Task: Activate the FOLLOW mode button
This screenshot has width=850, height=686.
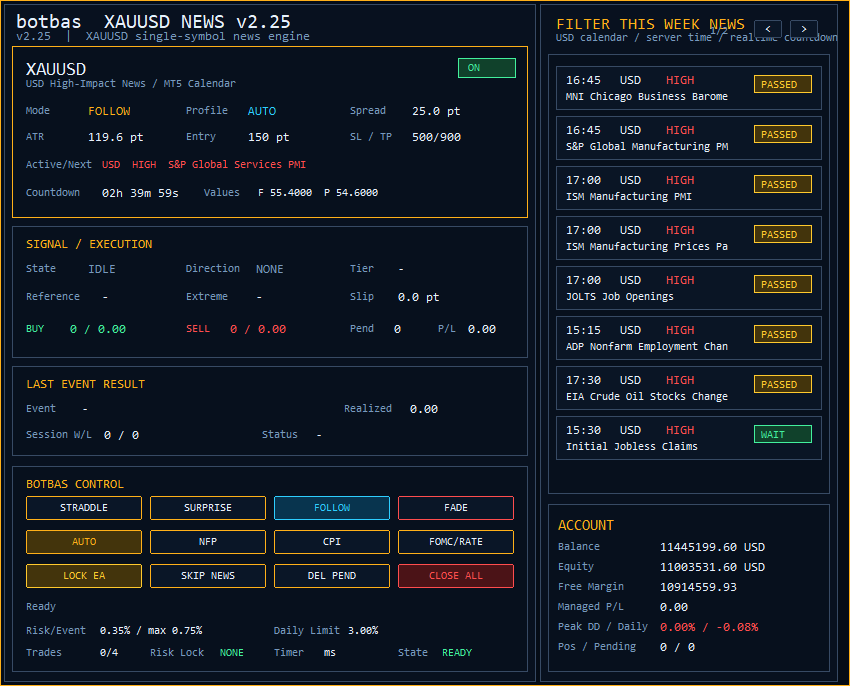Action: point(332,508)
